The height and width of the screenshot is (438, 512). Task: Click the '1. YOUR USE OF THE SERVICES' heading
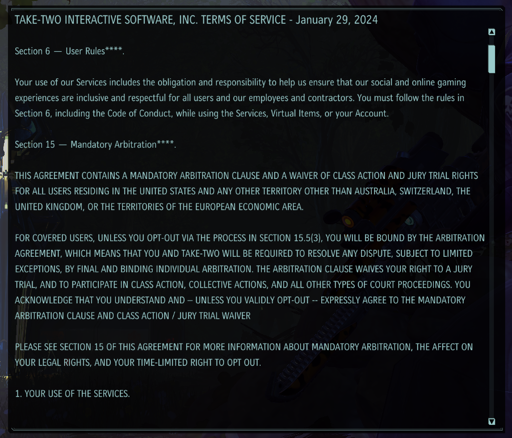[72, 394]
